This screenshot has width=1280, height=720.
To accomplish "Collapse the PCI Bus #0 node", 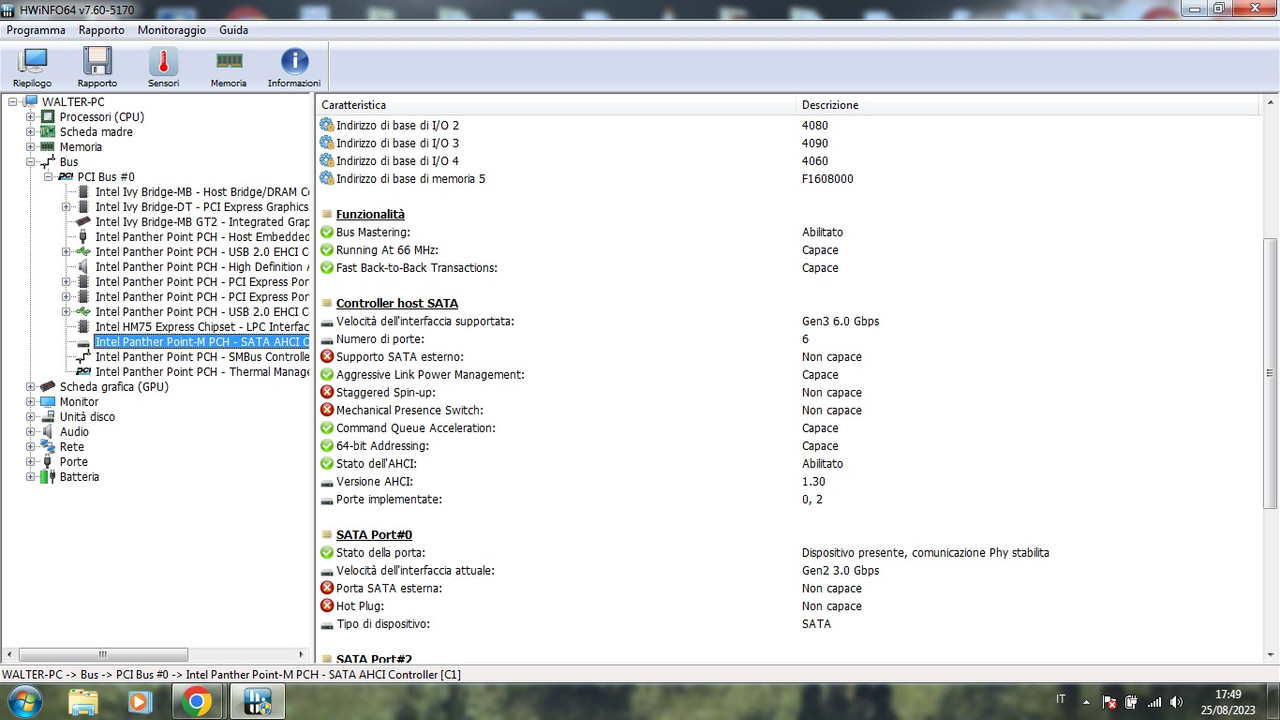I will pyautogui.click(x=48, y=177).
